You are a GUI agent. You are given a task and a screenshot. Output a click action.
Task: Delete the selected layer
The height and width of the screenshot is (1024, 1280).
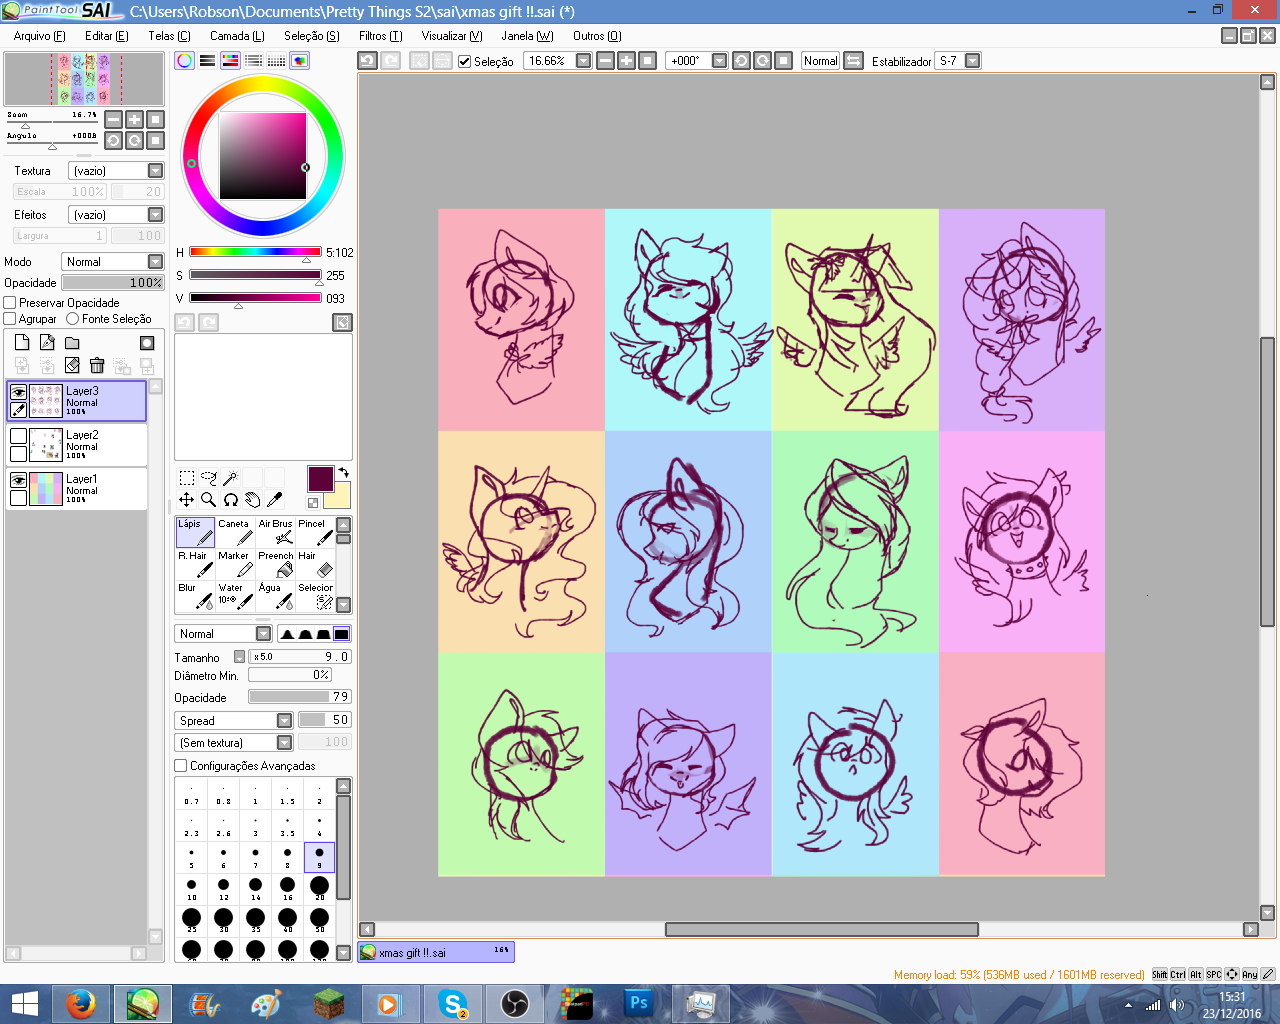tap(97, 366)
